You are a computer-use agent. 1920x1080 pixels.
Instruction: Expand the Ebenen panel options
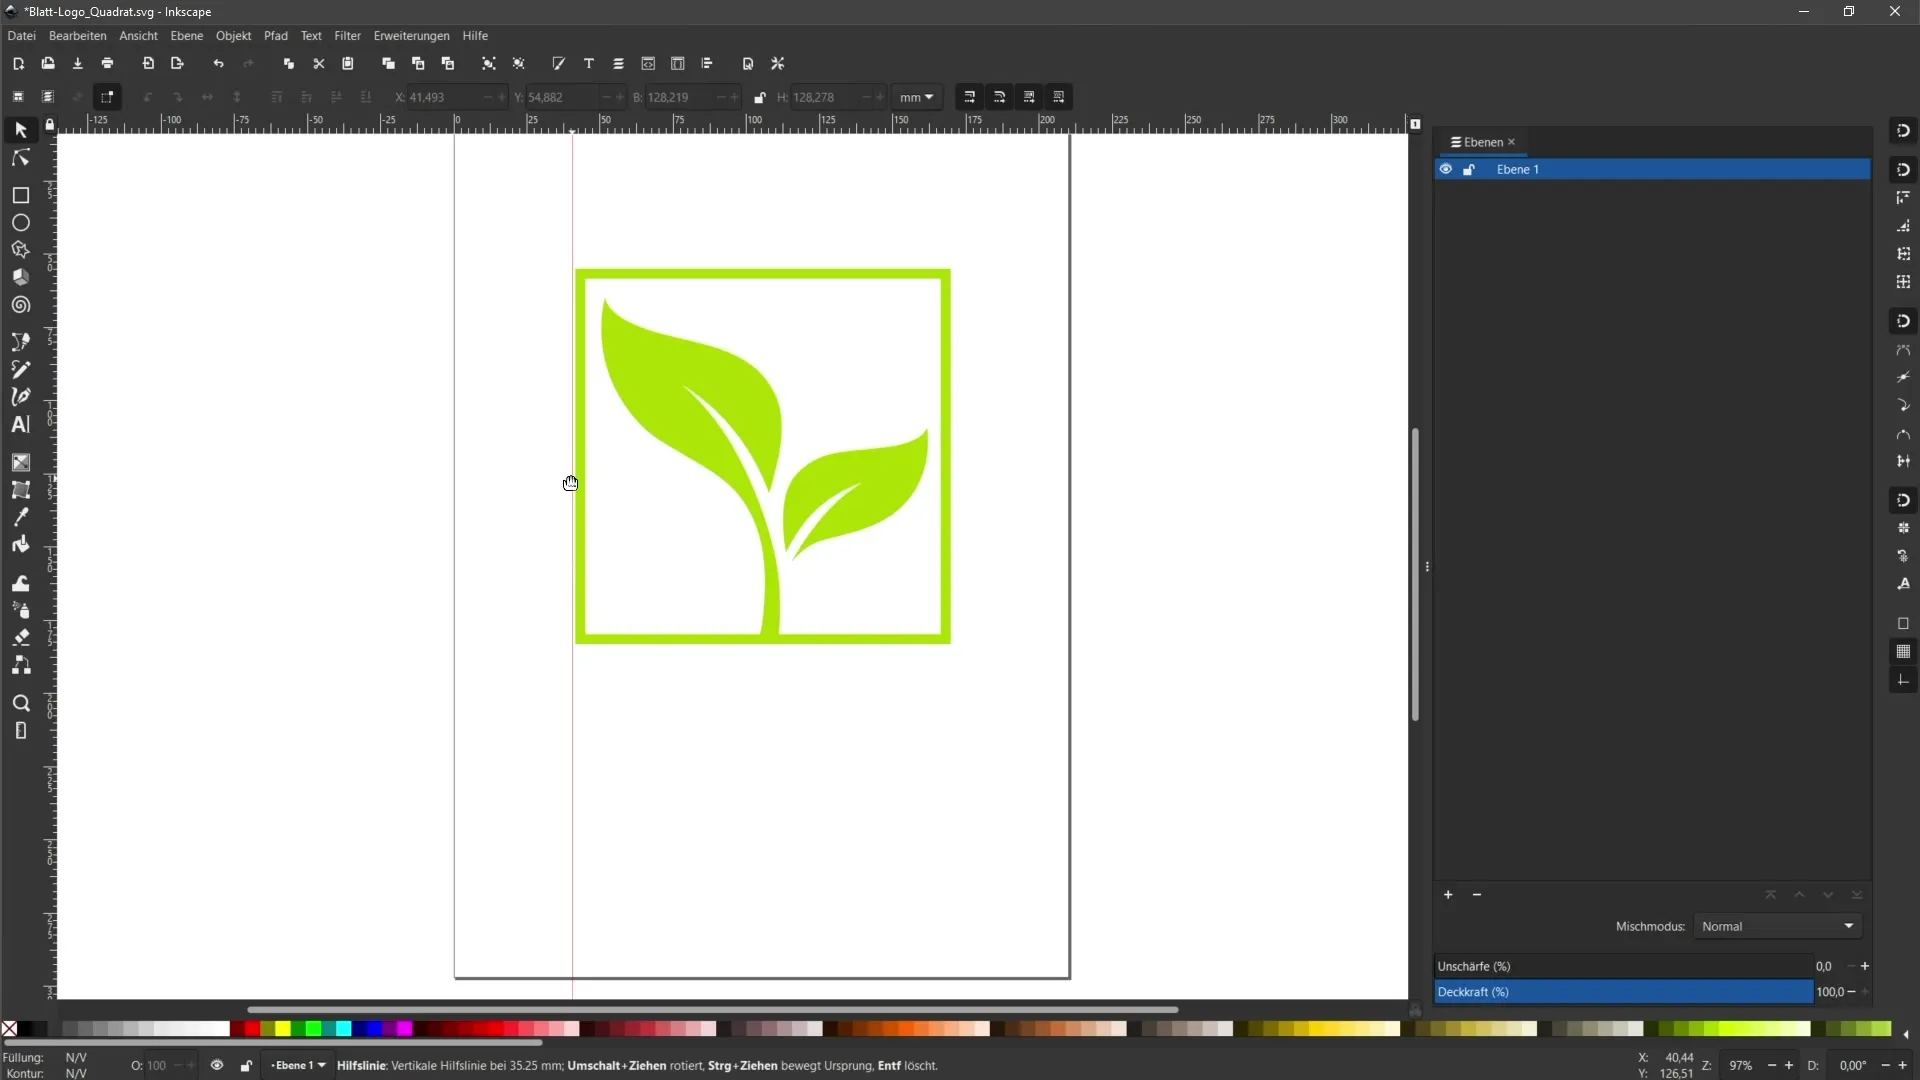pyautogui.click(x=1453, y=141)
